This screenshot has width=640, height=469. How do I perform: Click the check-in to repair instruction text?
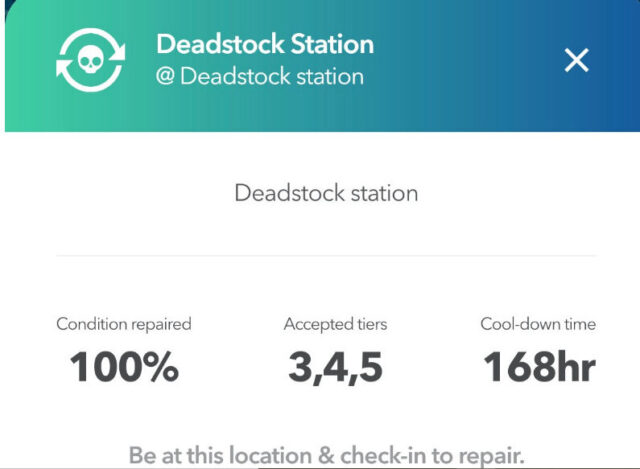[x=326, y=456]
